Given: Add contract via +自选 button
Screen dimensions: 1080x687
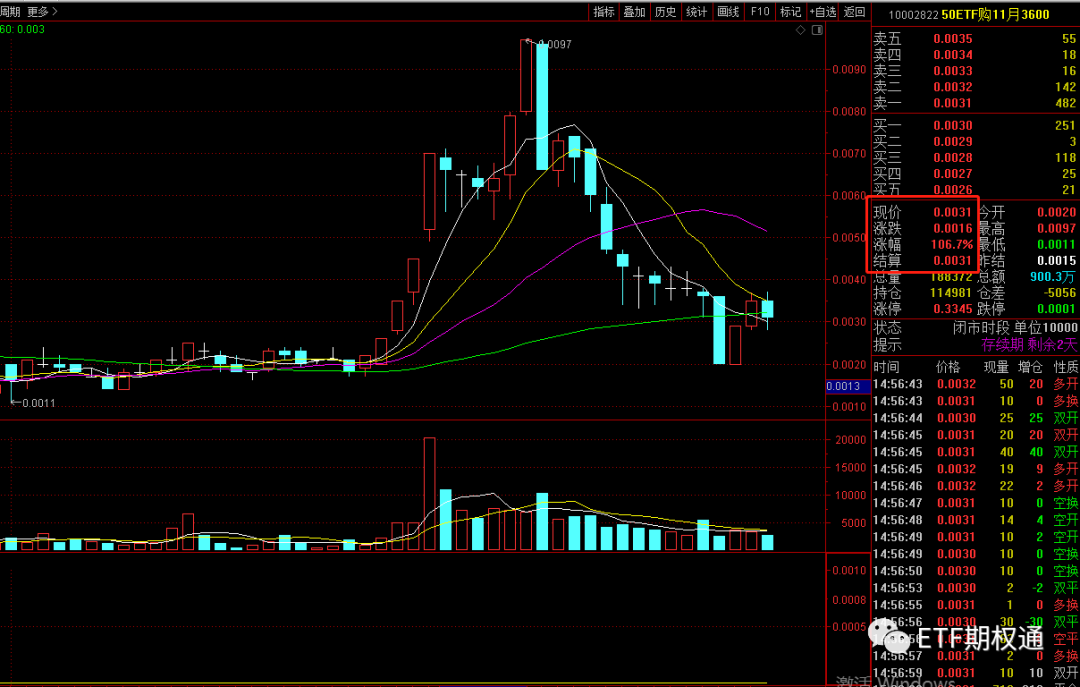Looking at the screenshot, I should (823, 11).
